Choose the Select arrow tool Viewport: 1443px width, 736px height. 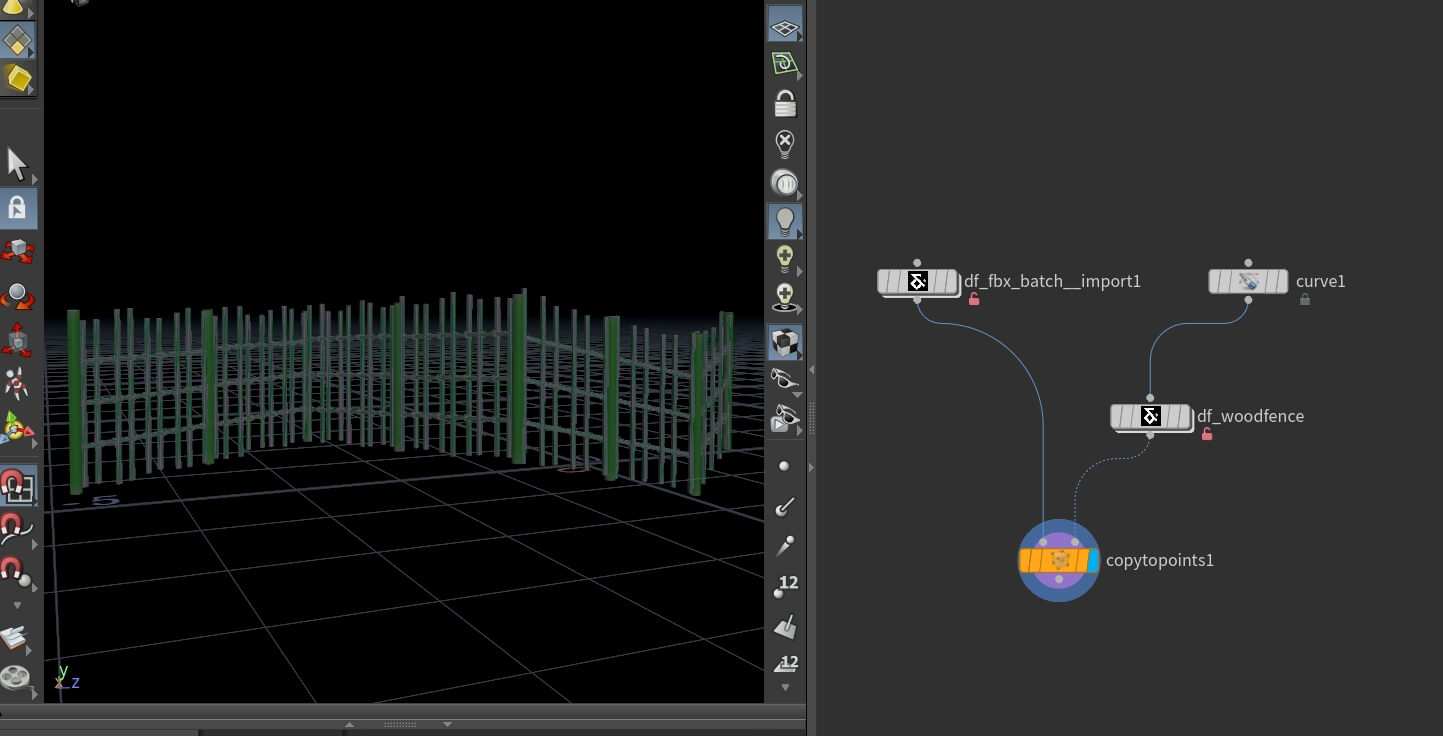click(x=17, y=164)
